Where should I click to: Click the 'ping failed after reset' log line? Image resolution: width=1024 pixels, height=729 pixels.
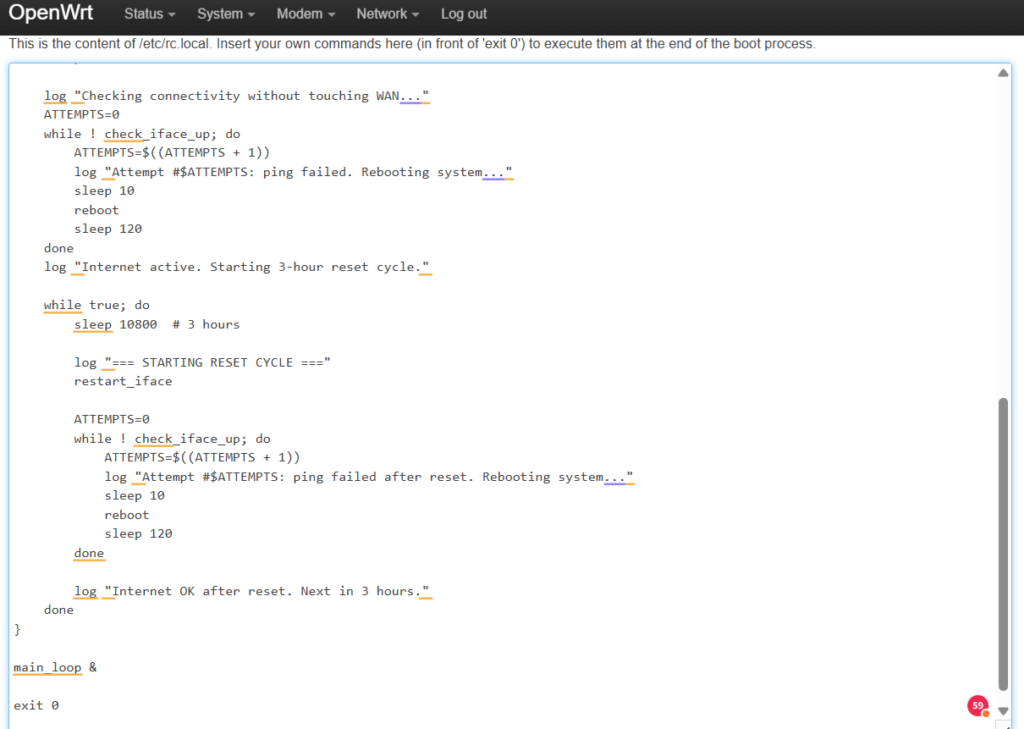click(369, 477)
